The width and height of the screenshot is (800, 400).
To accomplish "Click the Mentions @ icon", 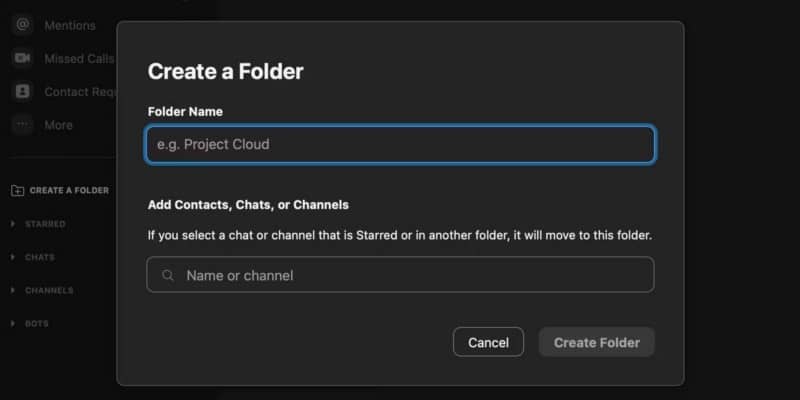I will tap(22, 25).
